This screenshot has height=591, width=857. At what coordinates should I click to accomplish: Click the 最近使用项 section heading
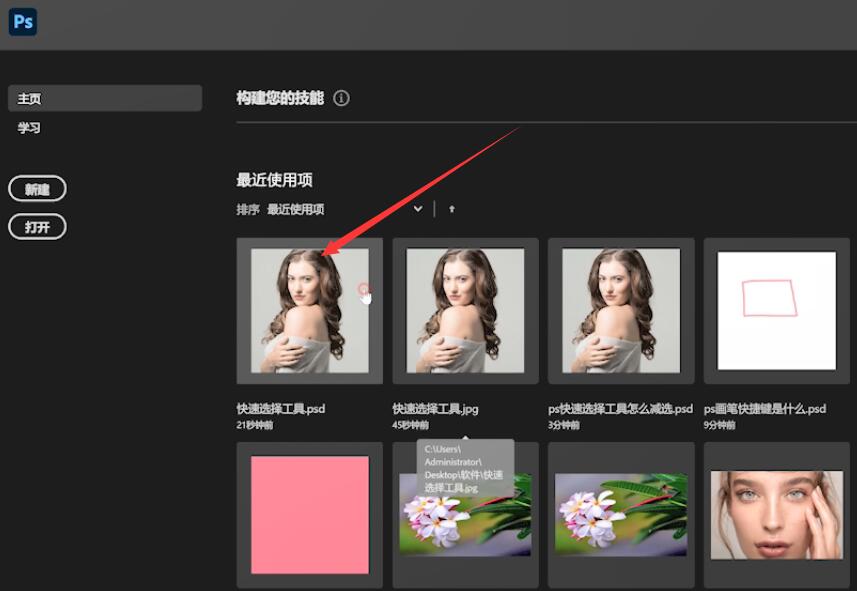click(x=274, y=180)
